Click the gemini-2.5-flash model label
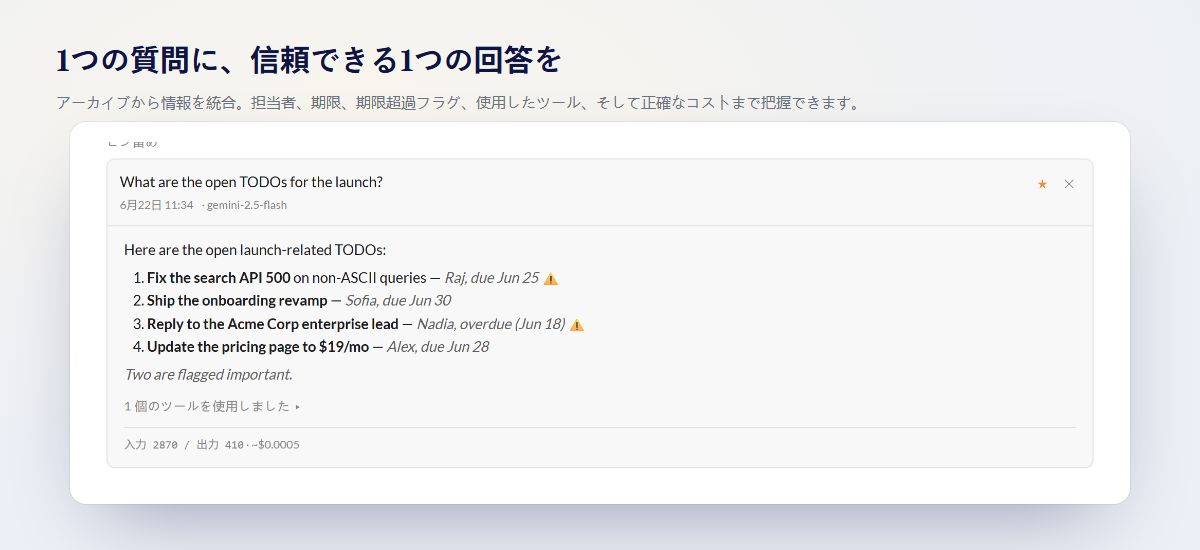 pos(247,205)
